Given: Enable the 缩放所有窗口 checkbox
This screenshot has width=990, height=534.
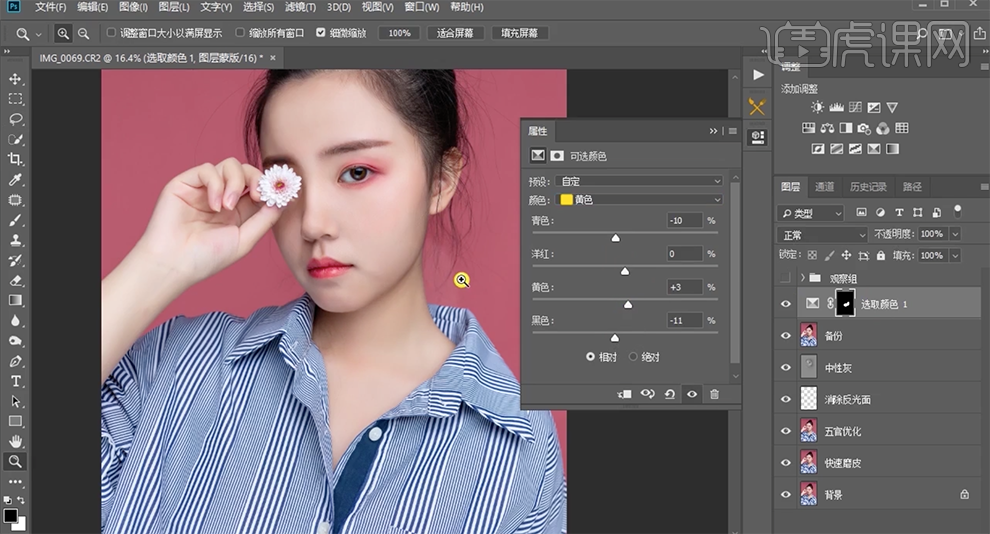Looking at the screenshot, I should coord(240,33).
